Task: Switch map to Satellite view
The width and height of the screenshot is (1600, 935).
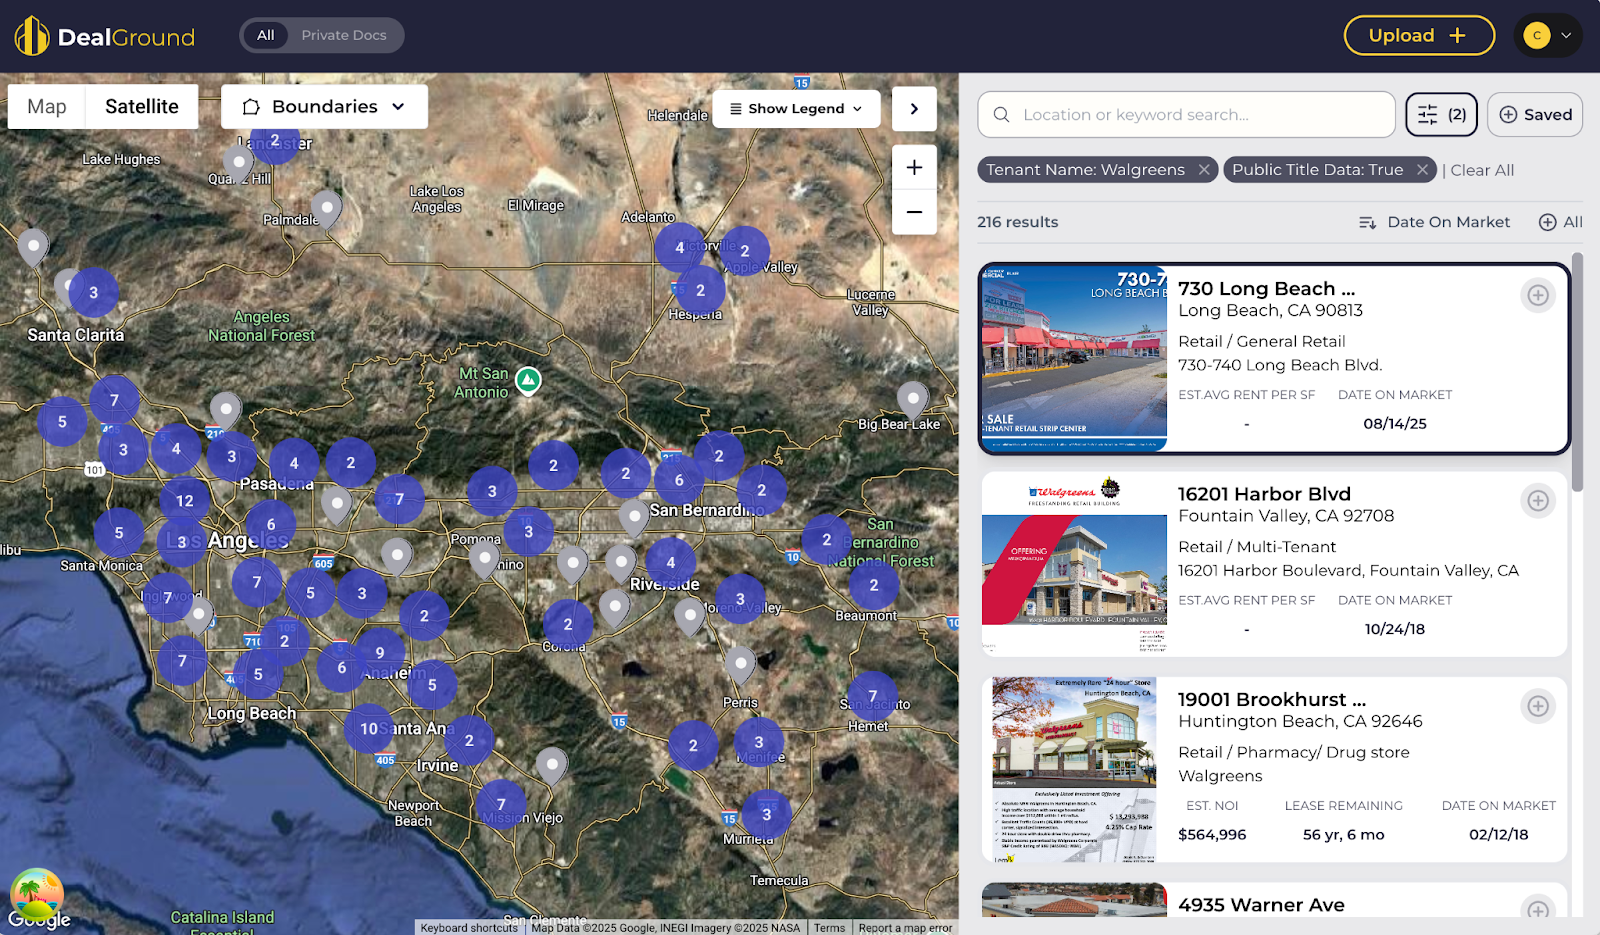Action: coord(142,106)
